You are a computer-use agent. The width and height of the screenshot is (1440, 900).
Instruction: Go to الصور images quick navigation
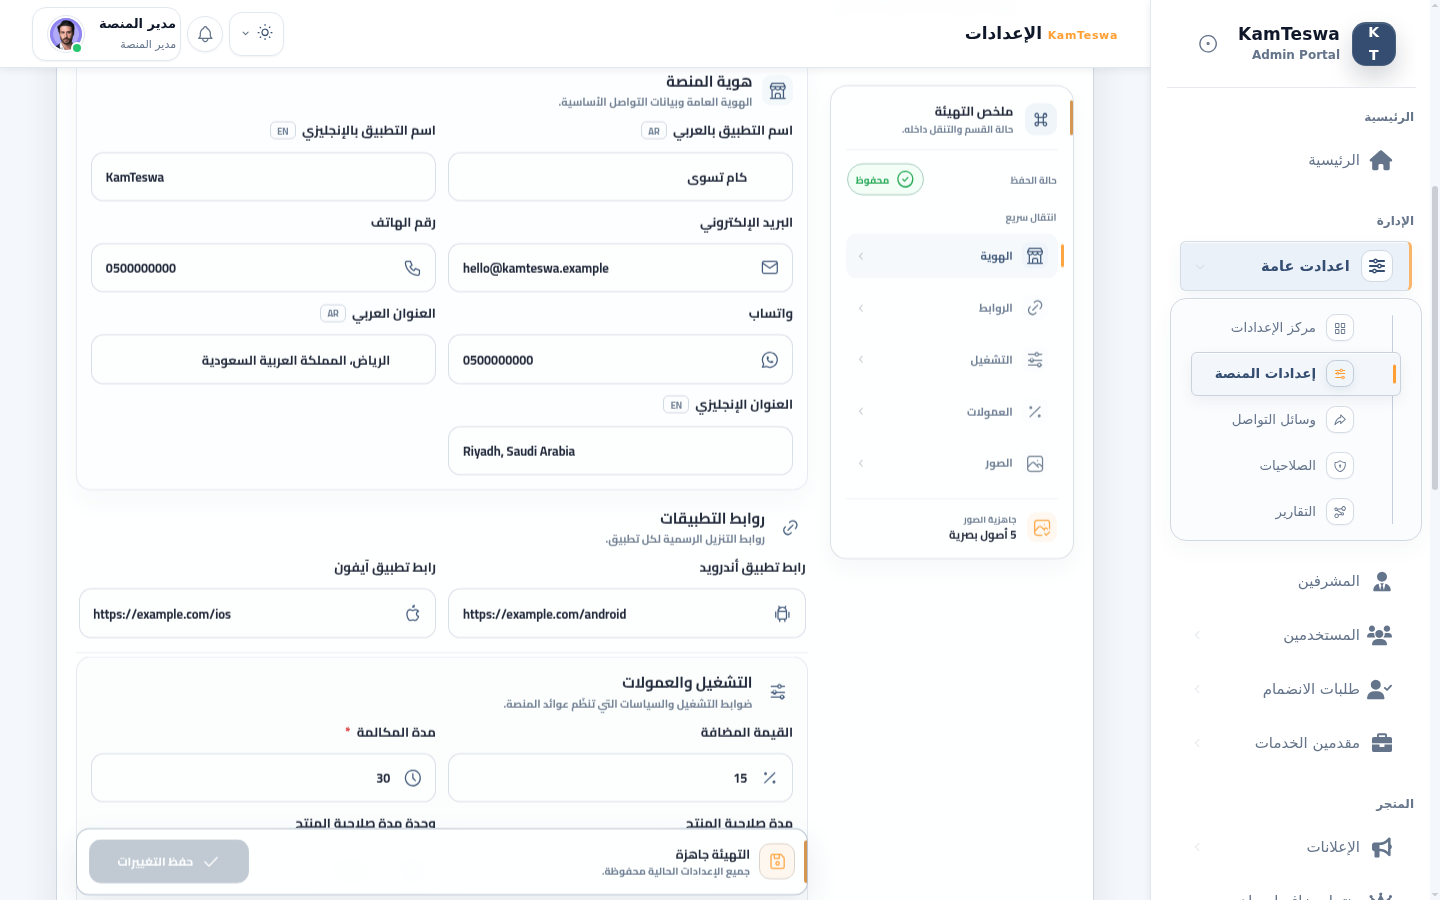point(952,464)
